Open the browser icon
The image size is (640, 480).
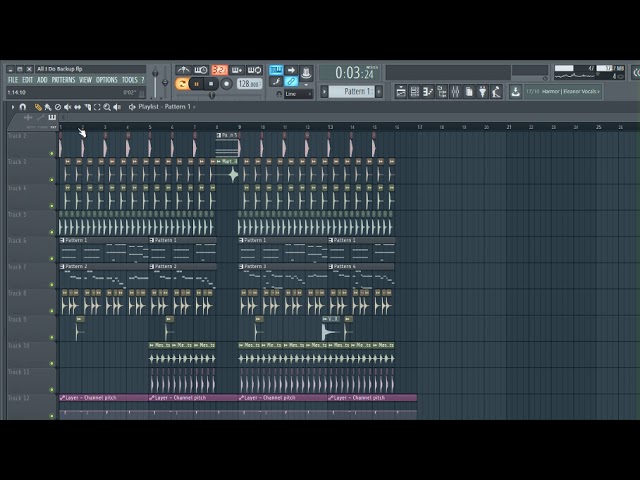coord(442,92)
